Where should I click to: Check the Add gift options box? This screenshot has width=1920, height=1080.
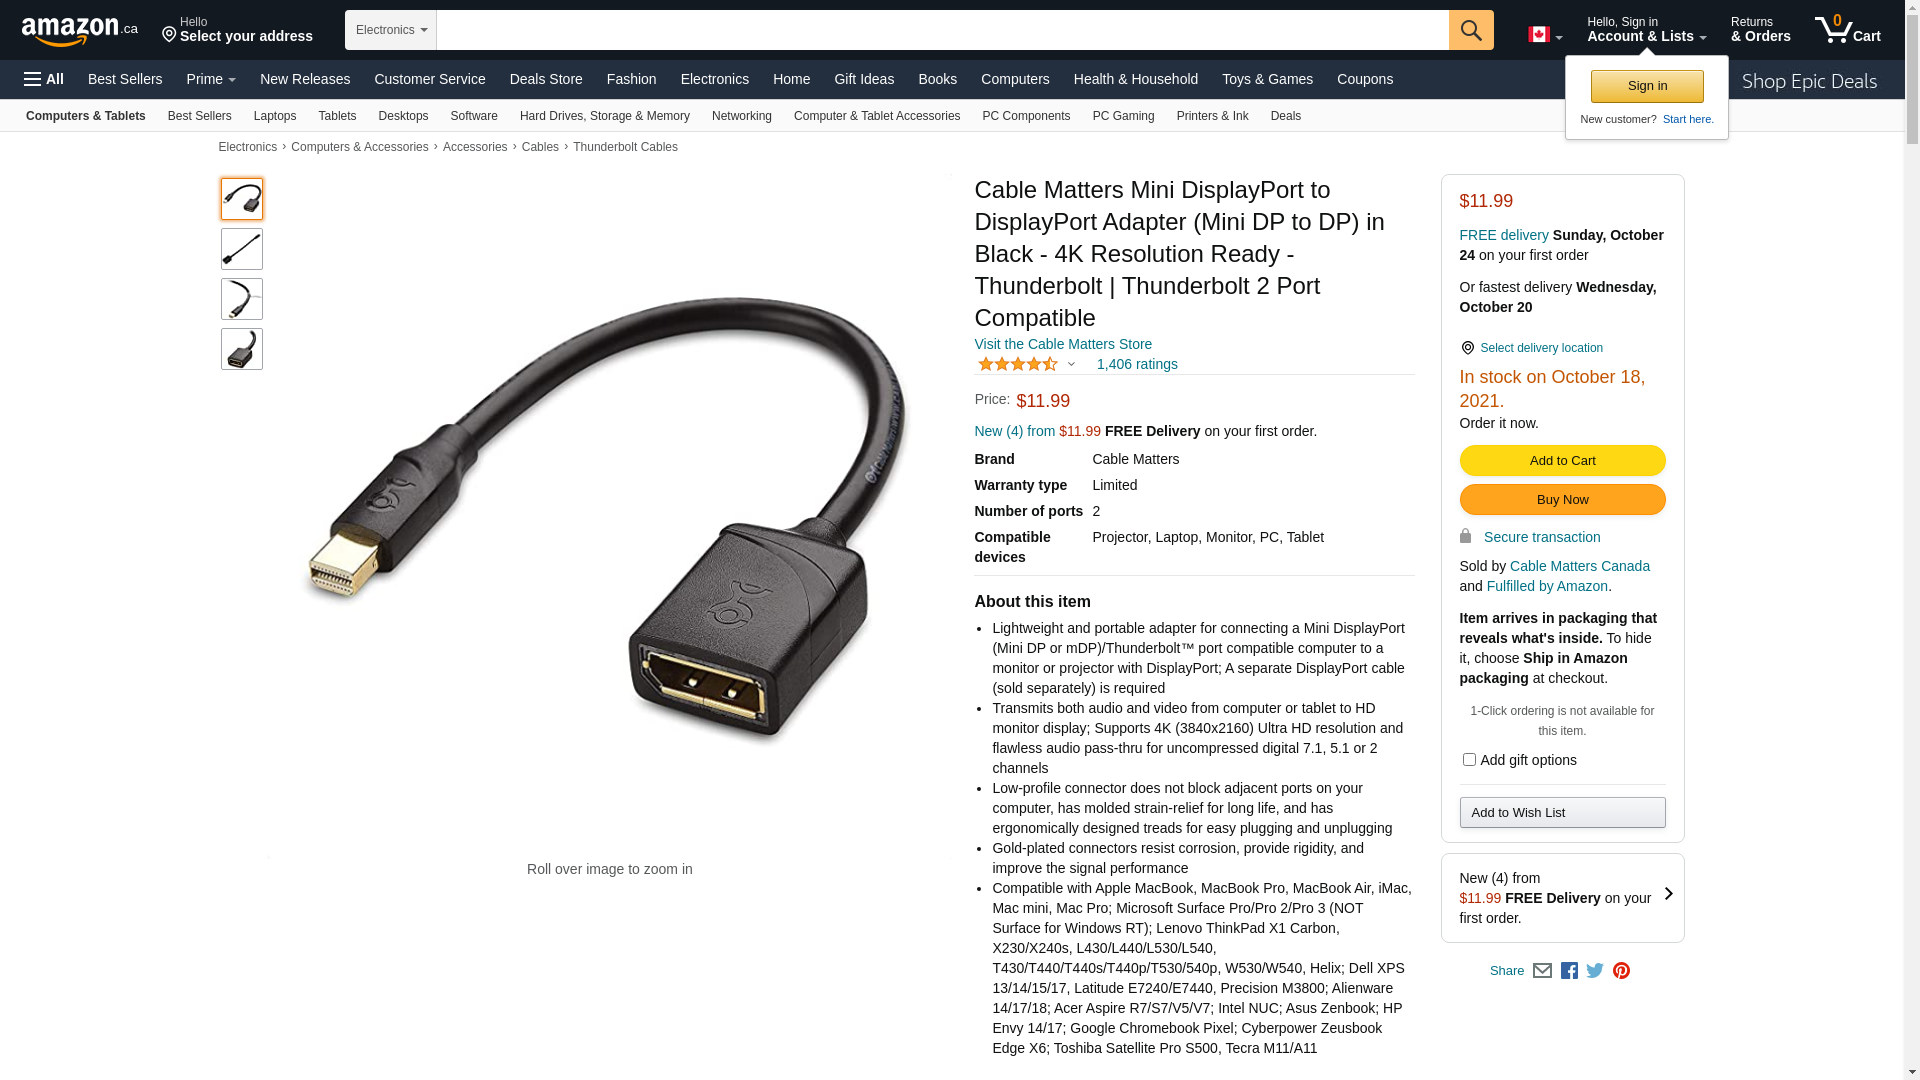[1469, 760]
